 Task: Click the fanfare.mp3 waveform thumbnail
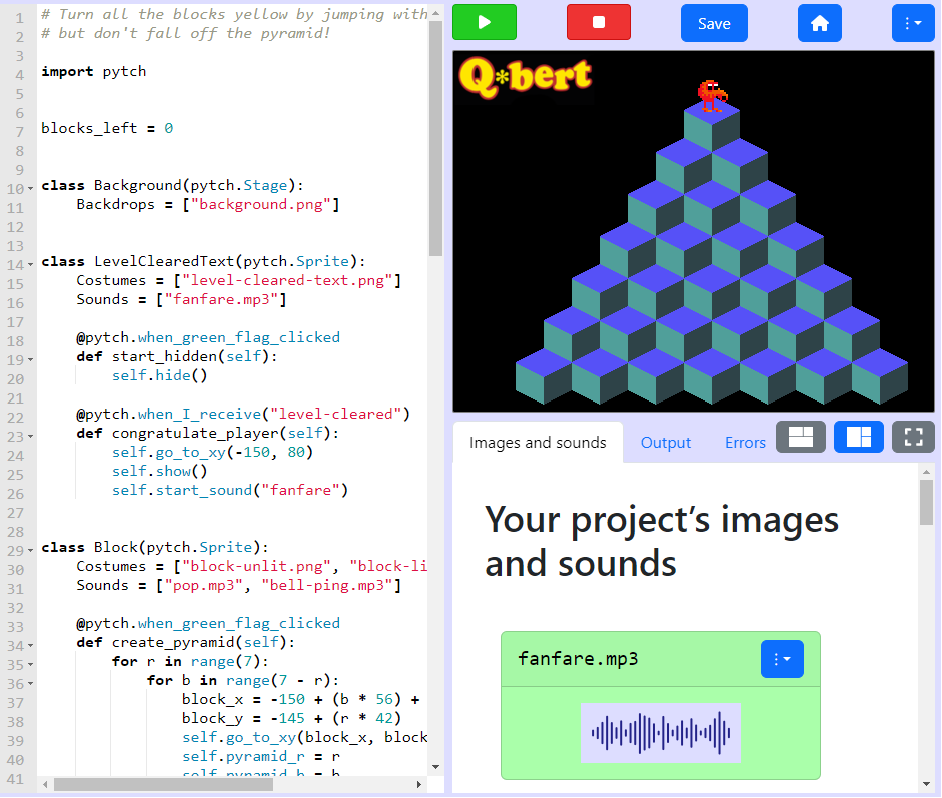[661, 733]
